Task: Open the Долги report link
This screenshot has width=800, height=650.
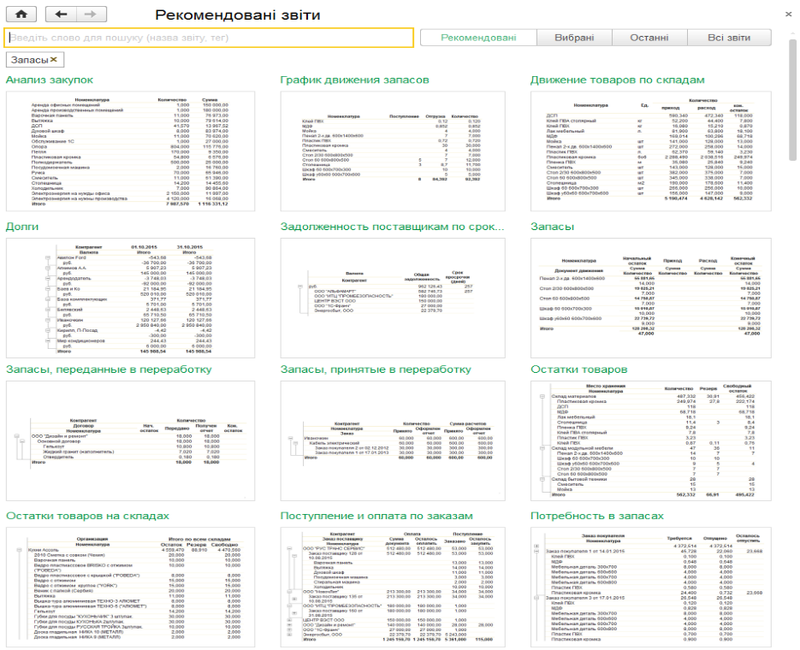Action: pos(22,227)
